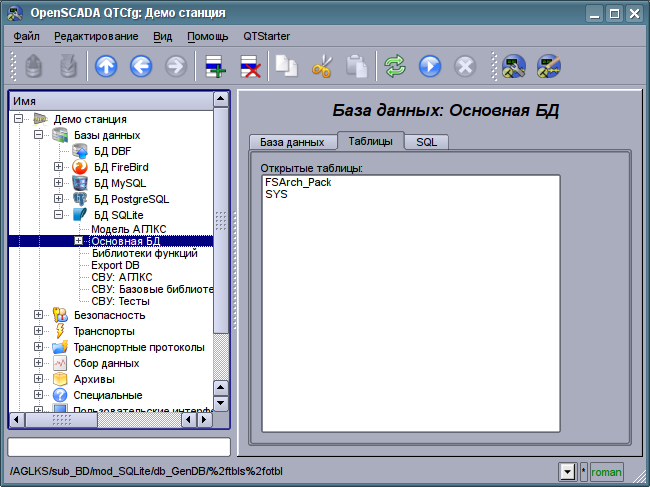Collapse the БД SQLite node
This screenshot has width=650, height=487.
(58, 215)
